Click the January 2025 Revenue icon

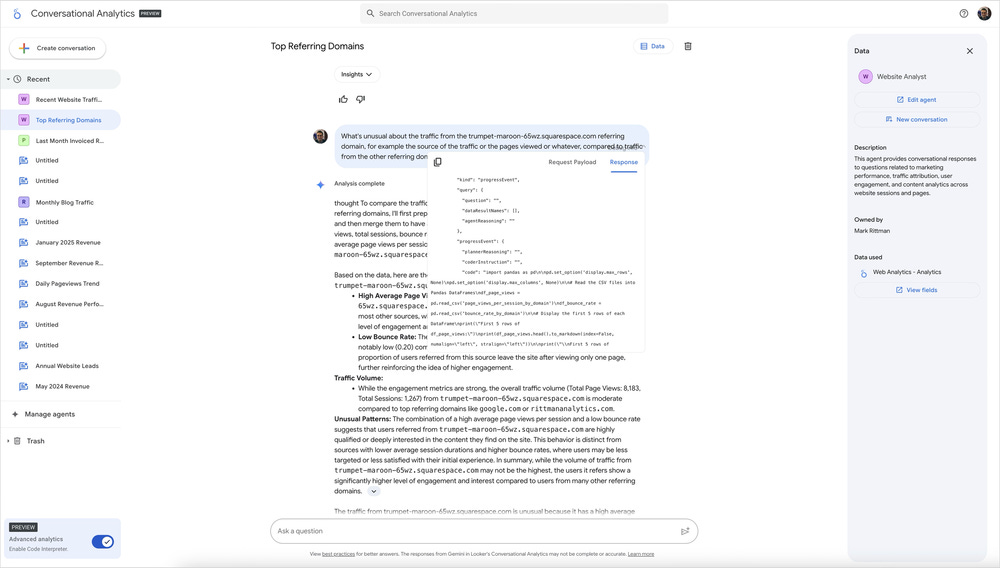click(24, 243)
